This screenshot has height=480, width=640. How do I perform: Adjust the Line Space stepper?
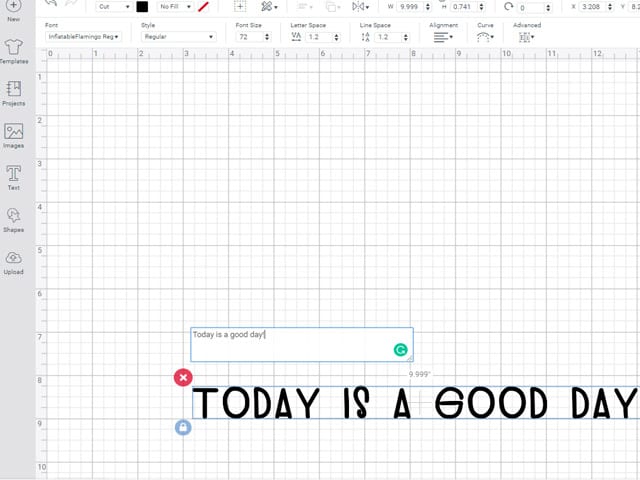[405, 37]
